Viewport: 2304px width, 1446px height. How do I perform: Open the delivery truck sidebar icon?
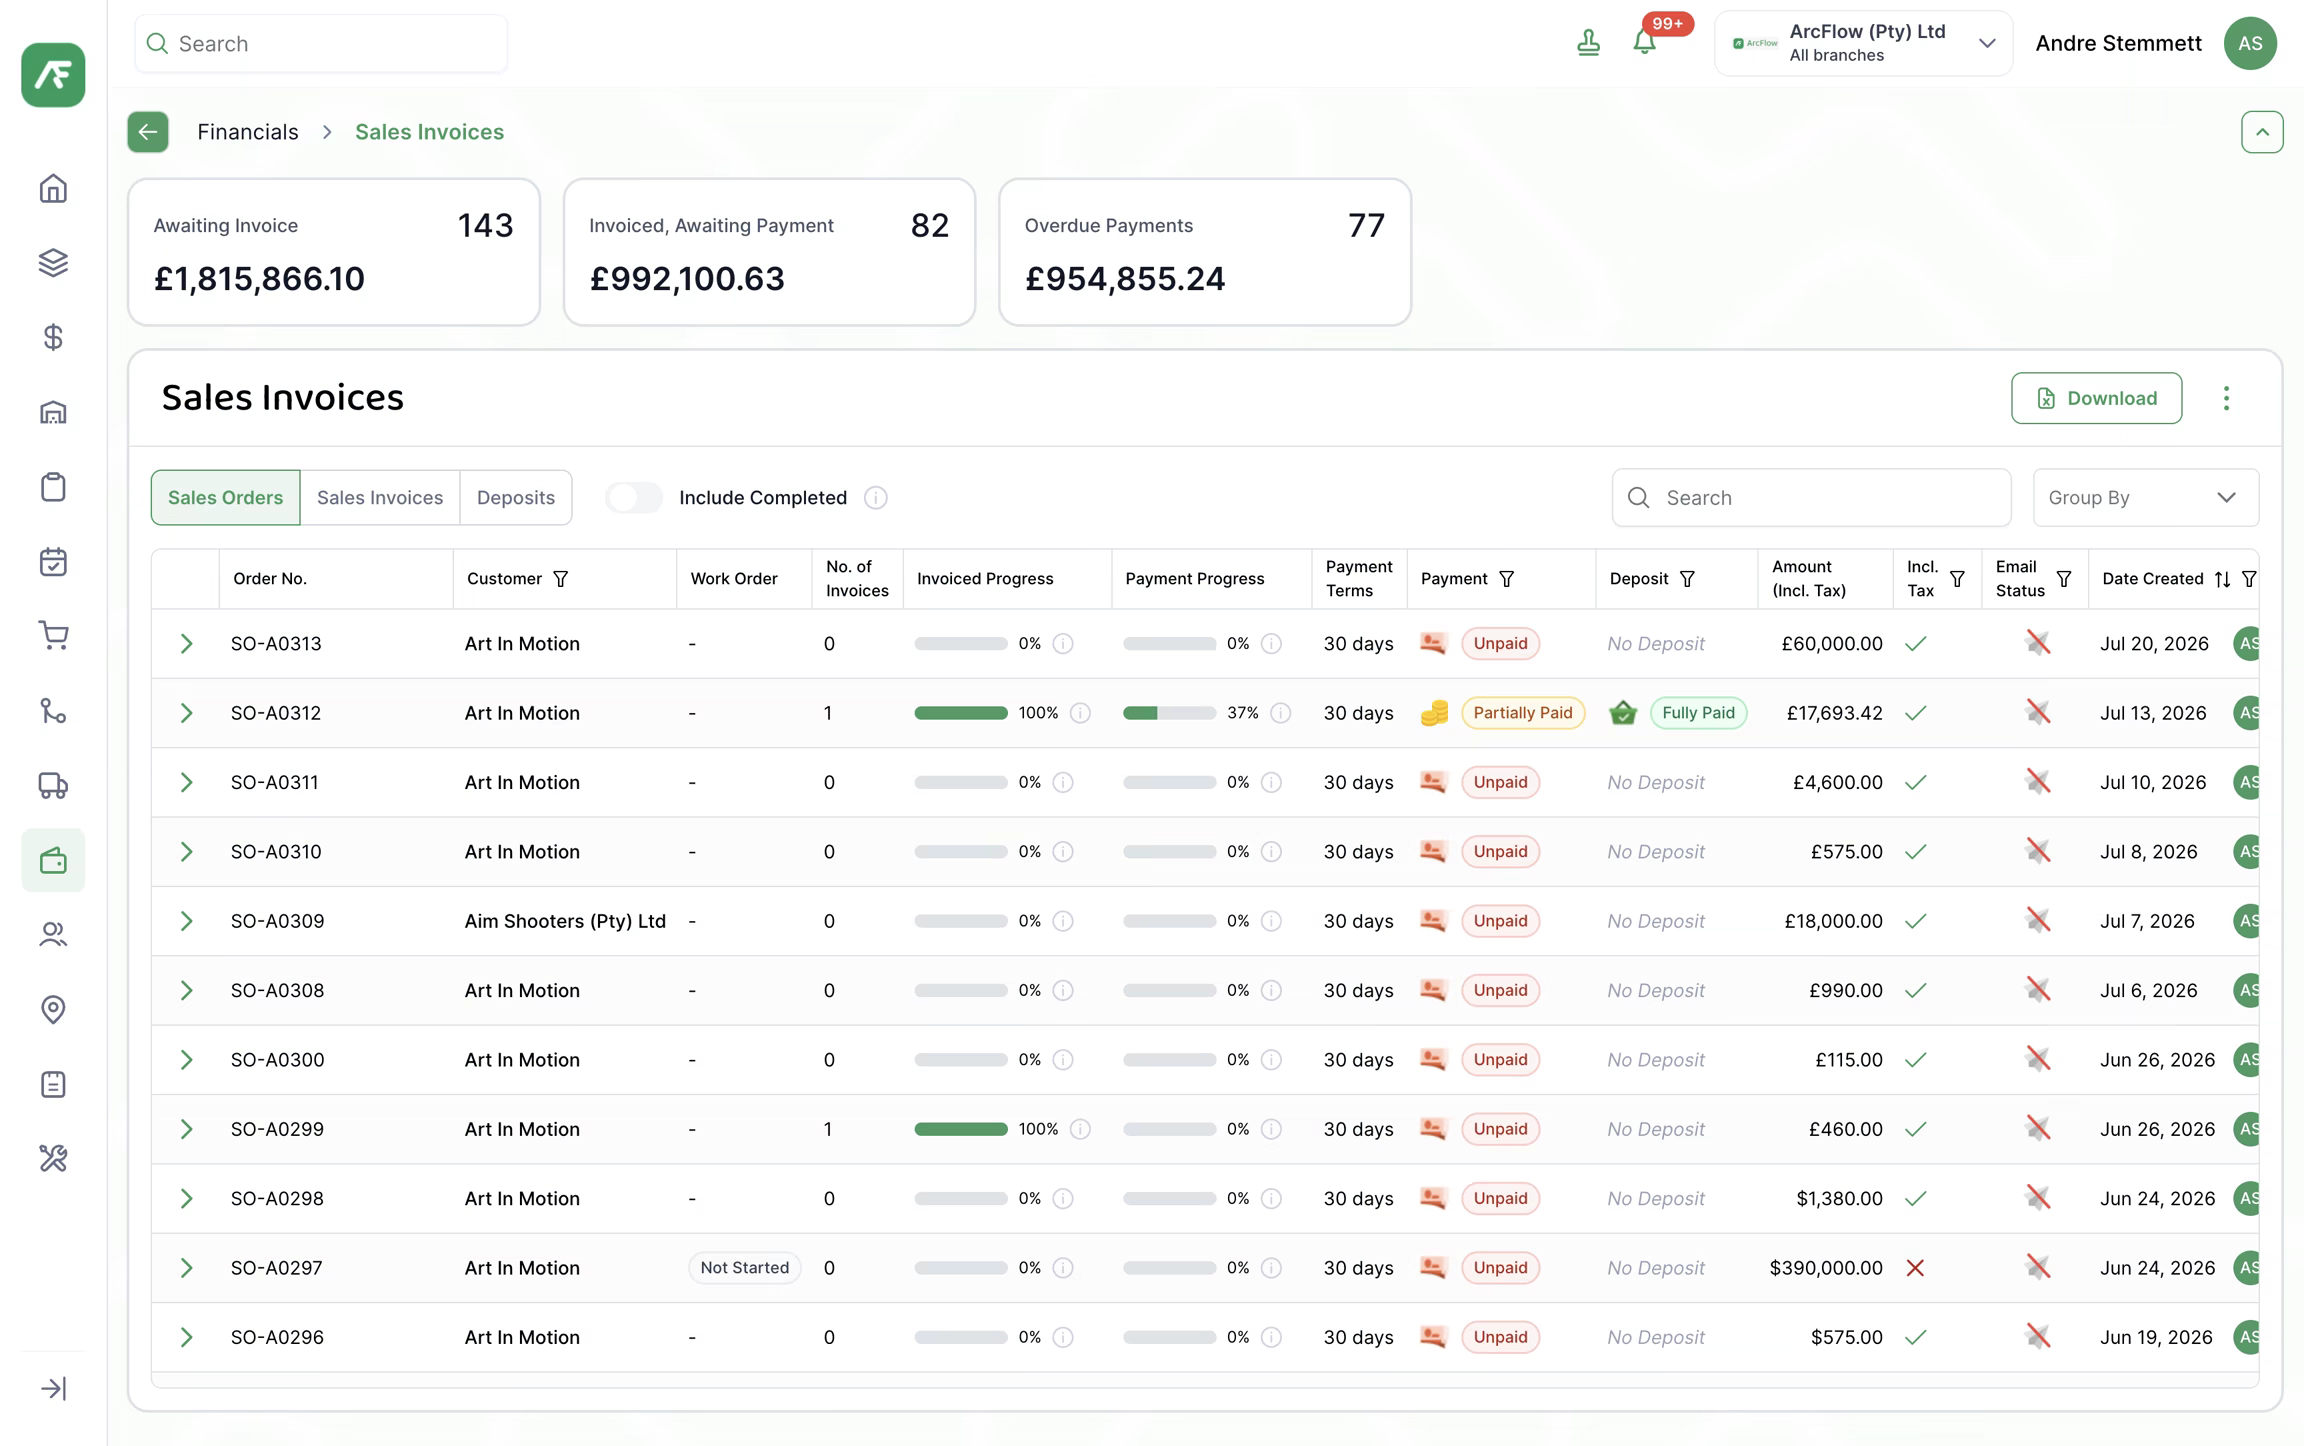pyautogui.click(x=53, y=786)
